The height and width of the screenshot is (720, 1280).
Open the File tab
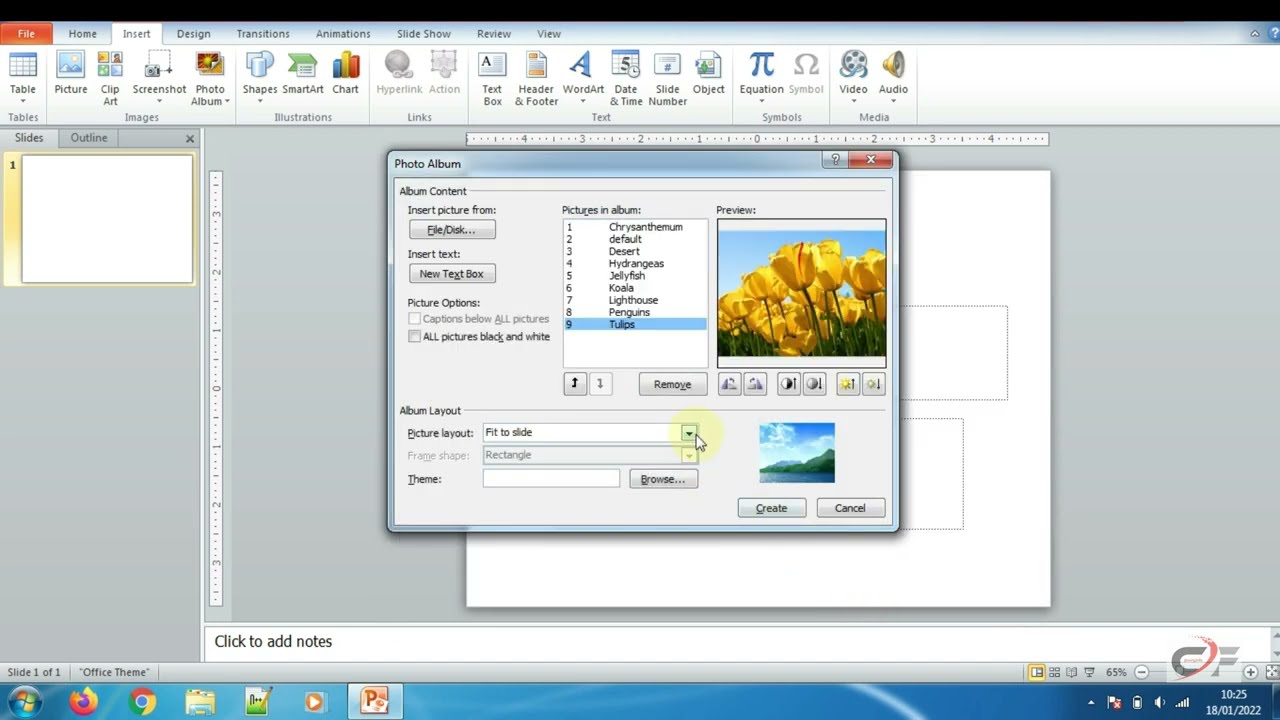click(x=26, y=34)
